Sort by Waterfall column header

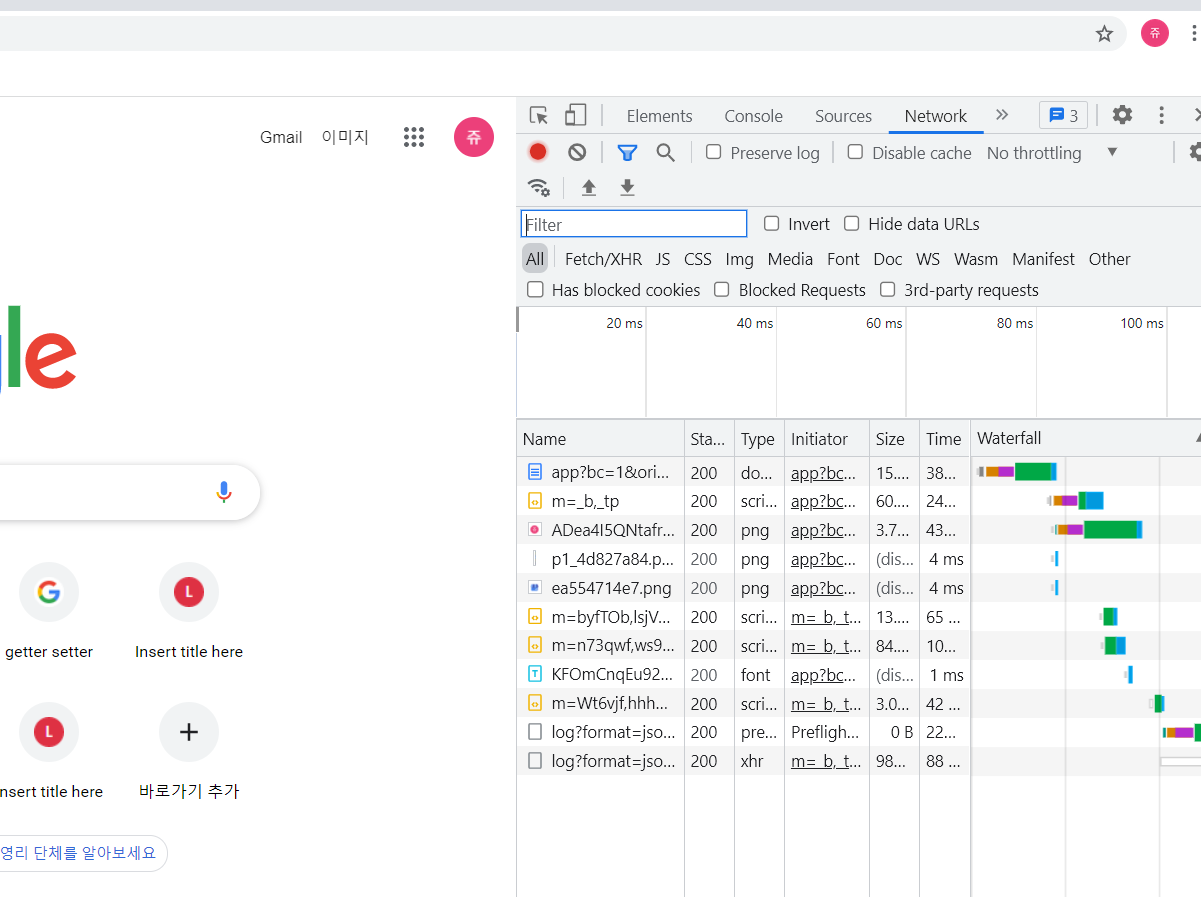tap(1085, 439)
